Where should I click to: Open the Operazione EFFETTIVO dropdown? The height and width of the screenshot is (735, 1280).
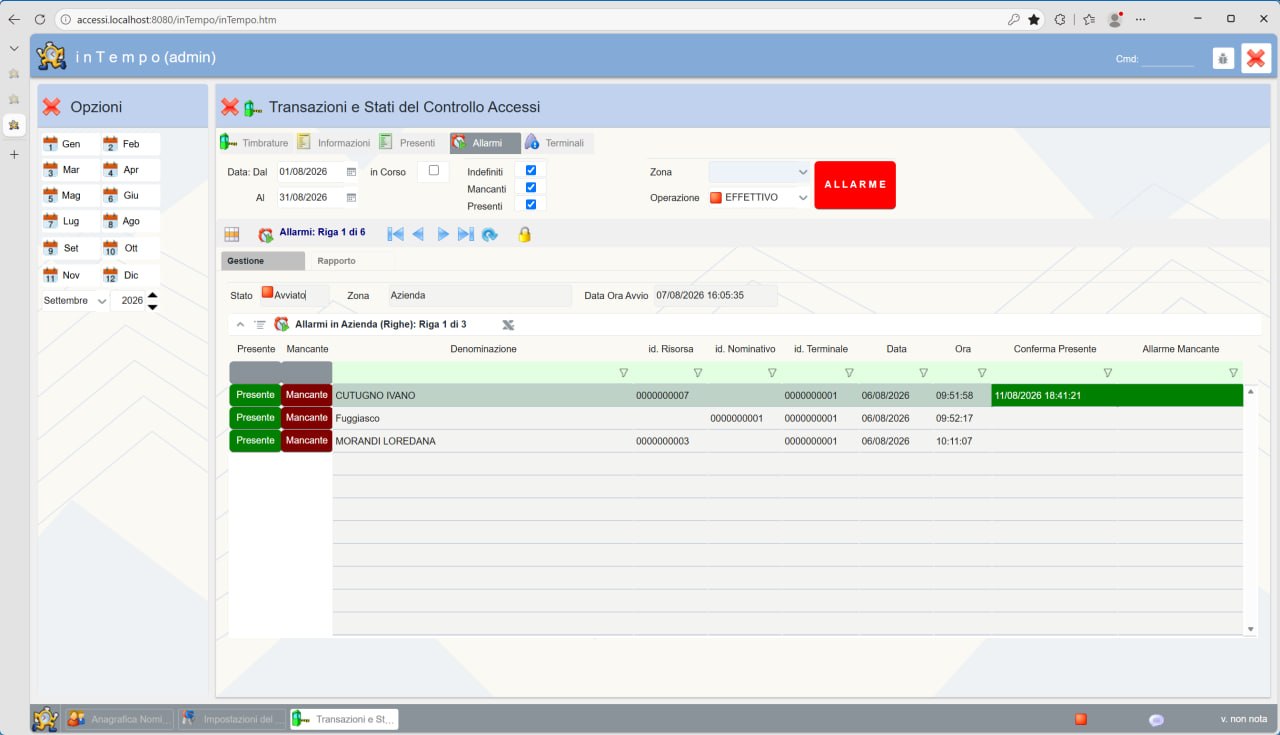point(760,197)
